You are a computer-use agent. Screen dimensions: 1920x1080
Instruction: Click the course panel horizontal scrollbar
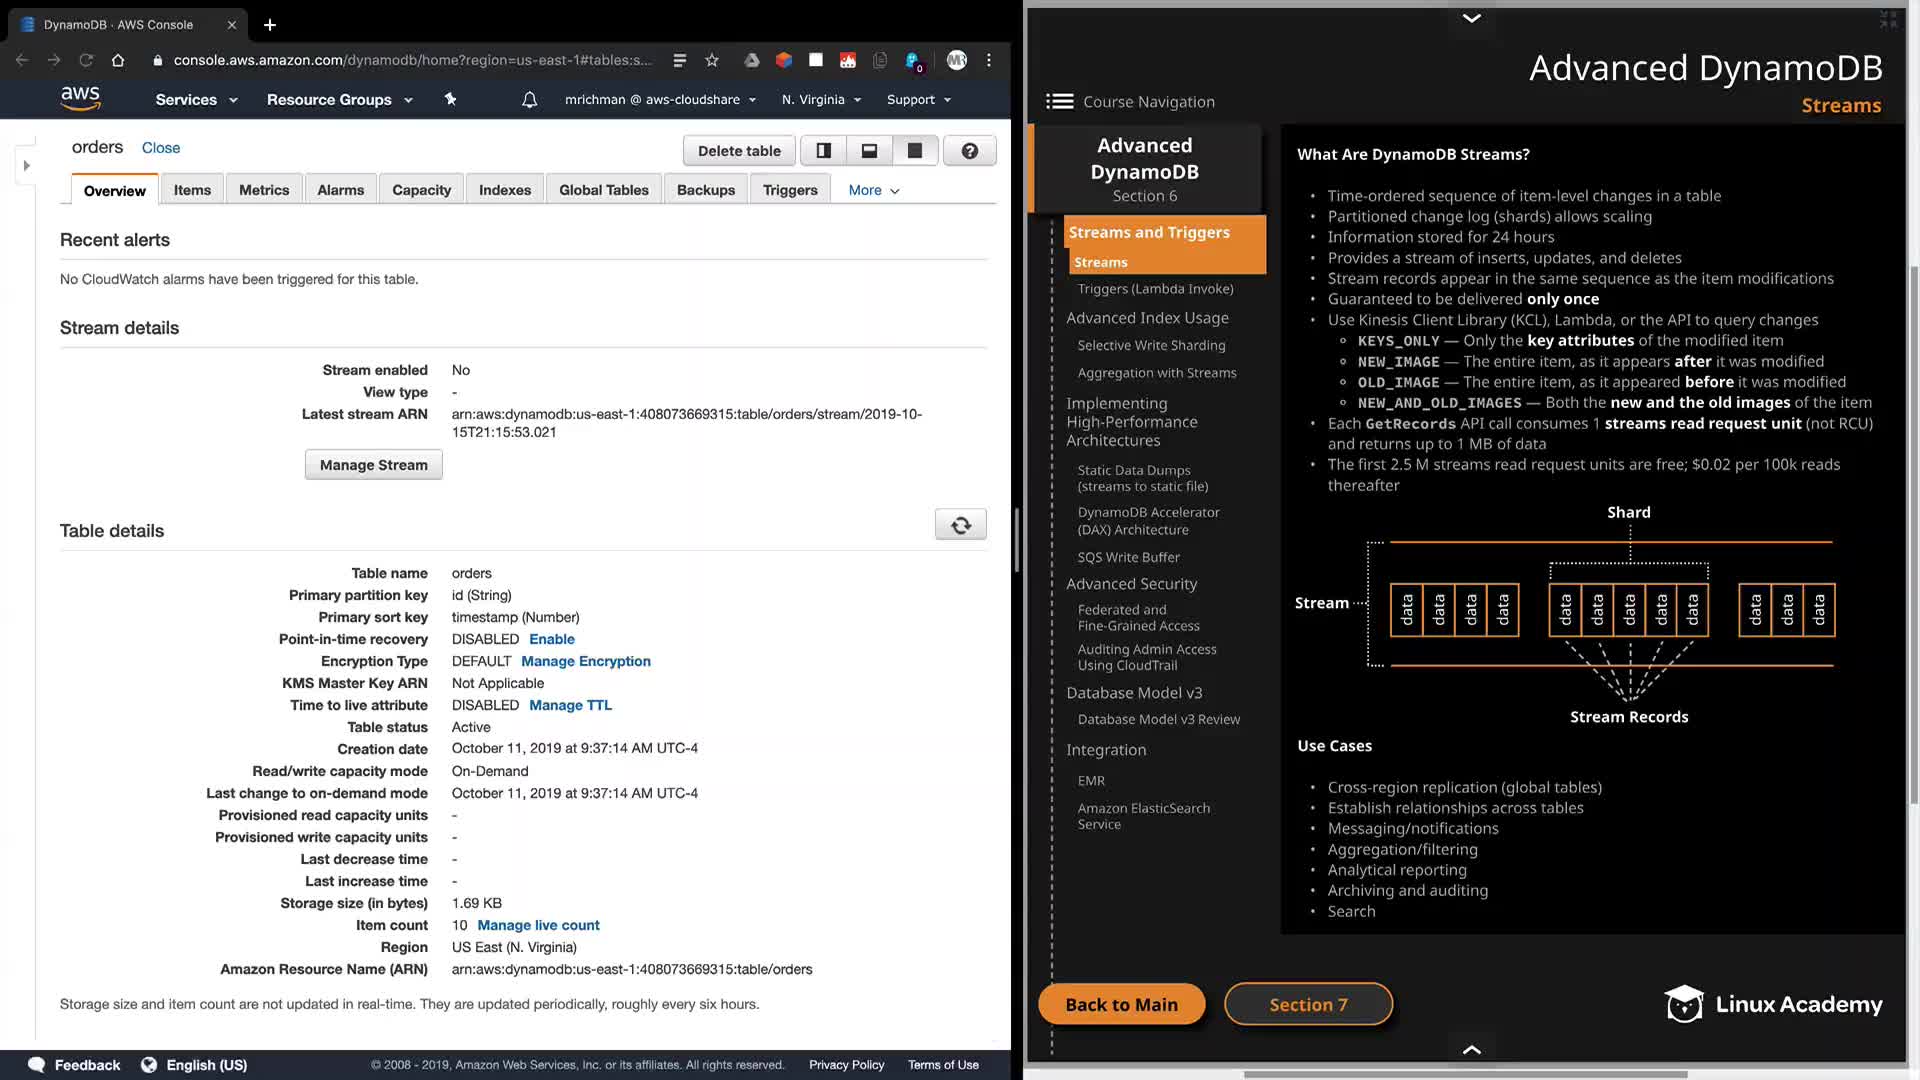1465,1075
